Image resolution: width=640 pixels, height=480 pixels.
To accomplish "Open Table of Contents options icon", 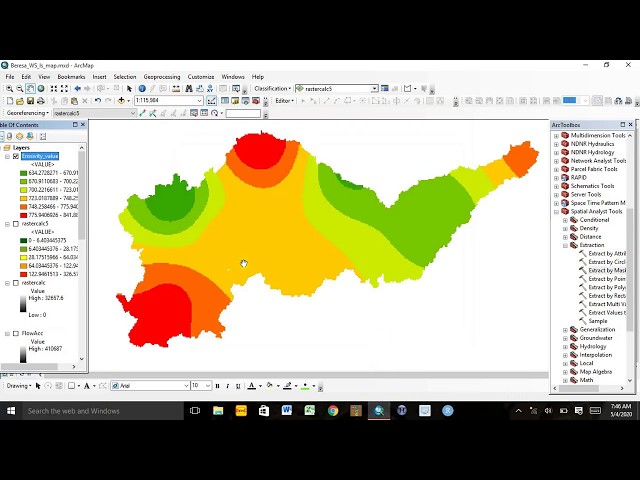I will tap(43, 136).
